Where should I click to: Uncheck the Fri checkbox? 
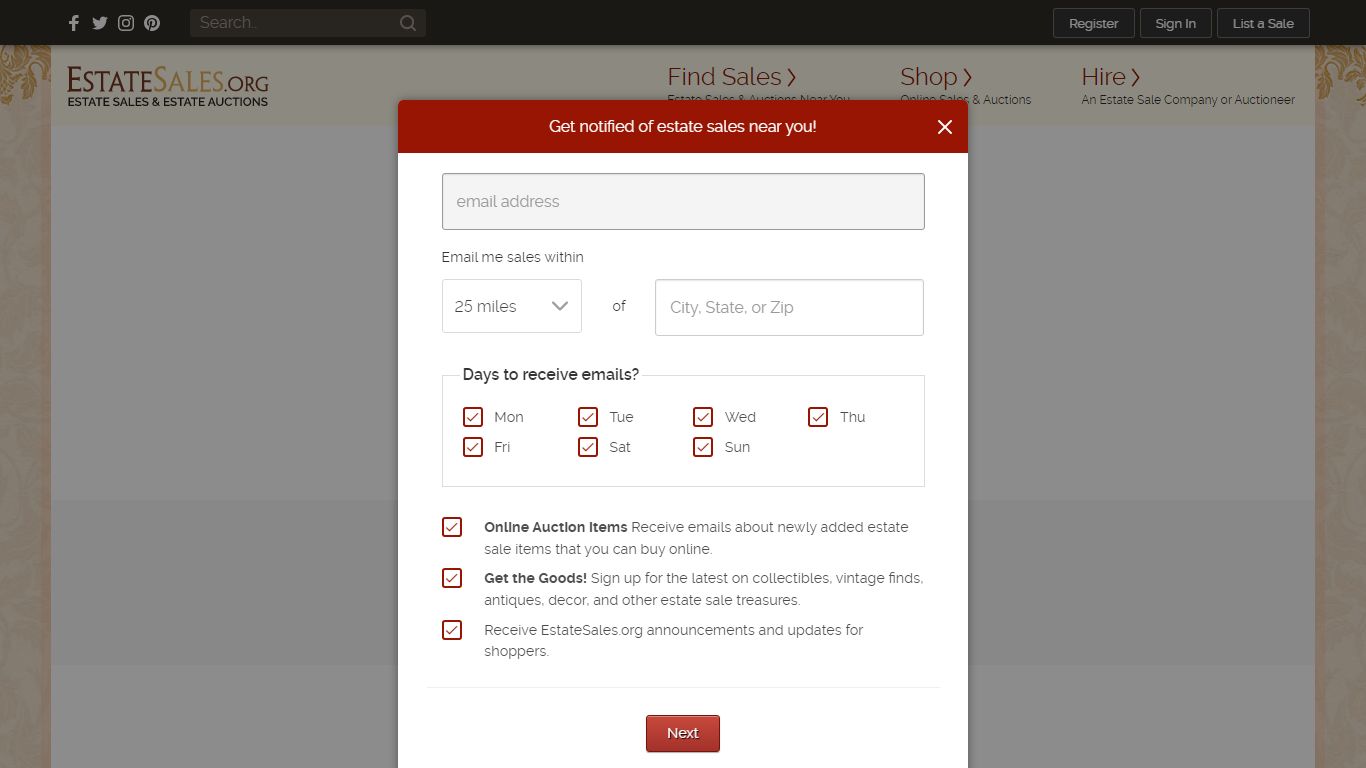point(473,447)
